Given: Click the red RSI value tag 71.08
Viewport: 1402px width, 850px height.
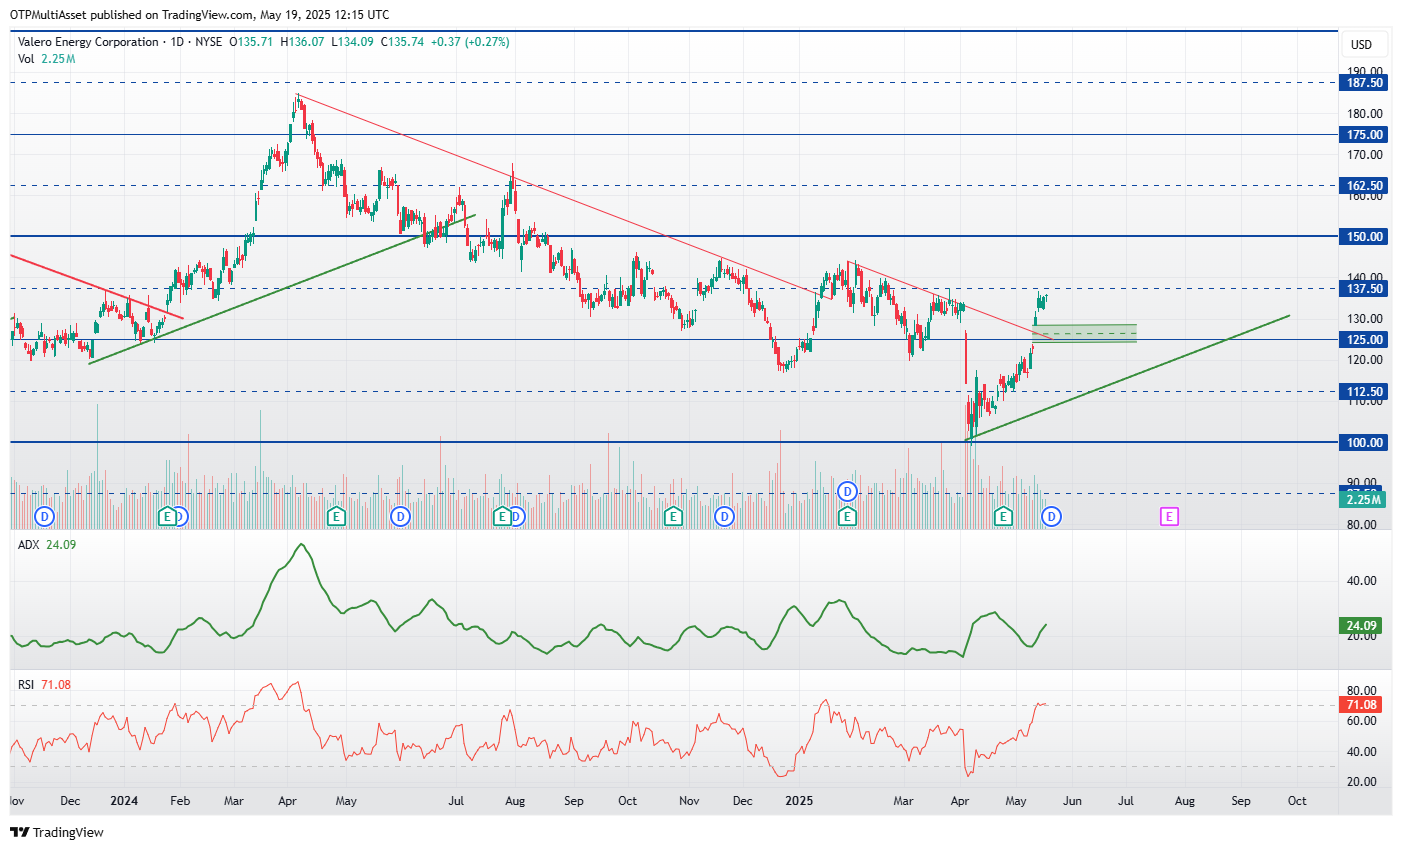Looking at the screenshot, I should coord(1362,705).
